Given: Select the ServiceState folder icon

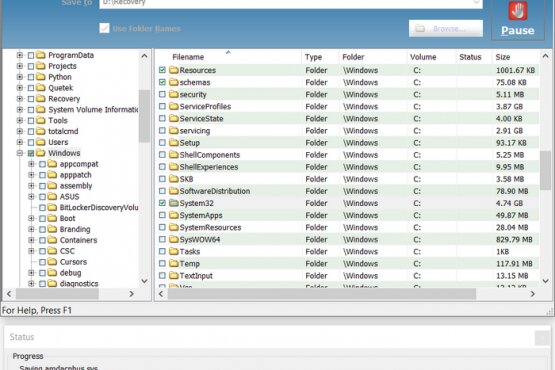Looking at the screenshot, I should (x=173, y=118).
